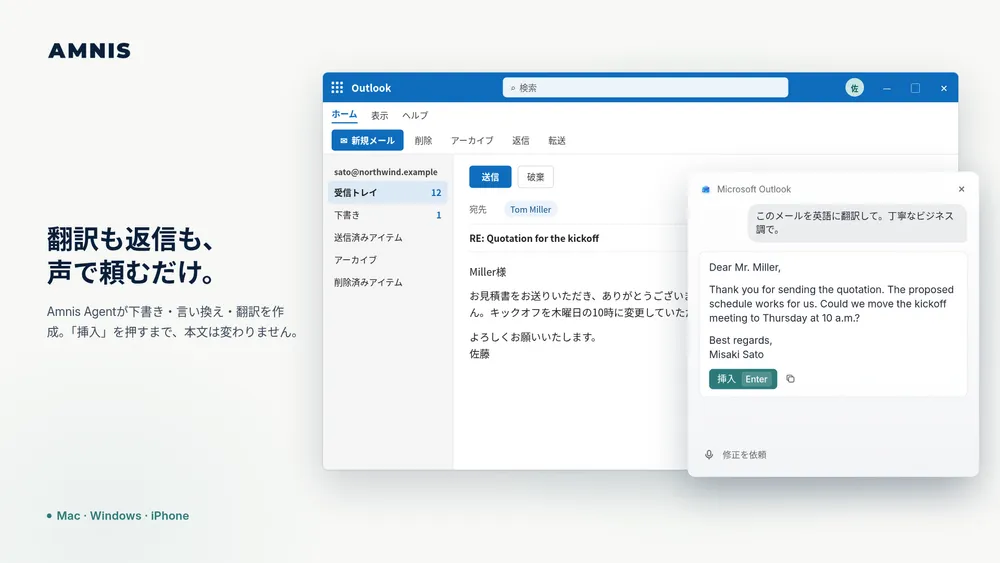Discard the draft with 破棄 button
Viewport: 1000px width, 563px height.
536,177
